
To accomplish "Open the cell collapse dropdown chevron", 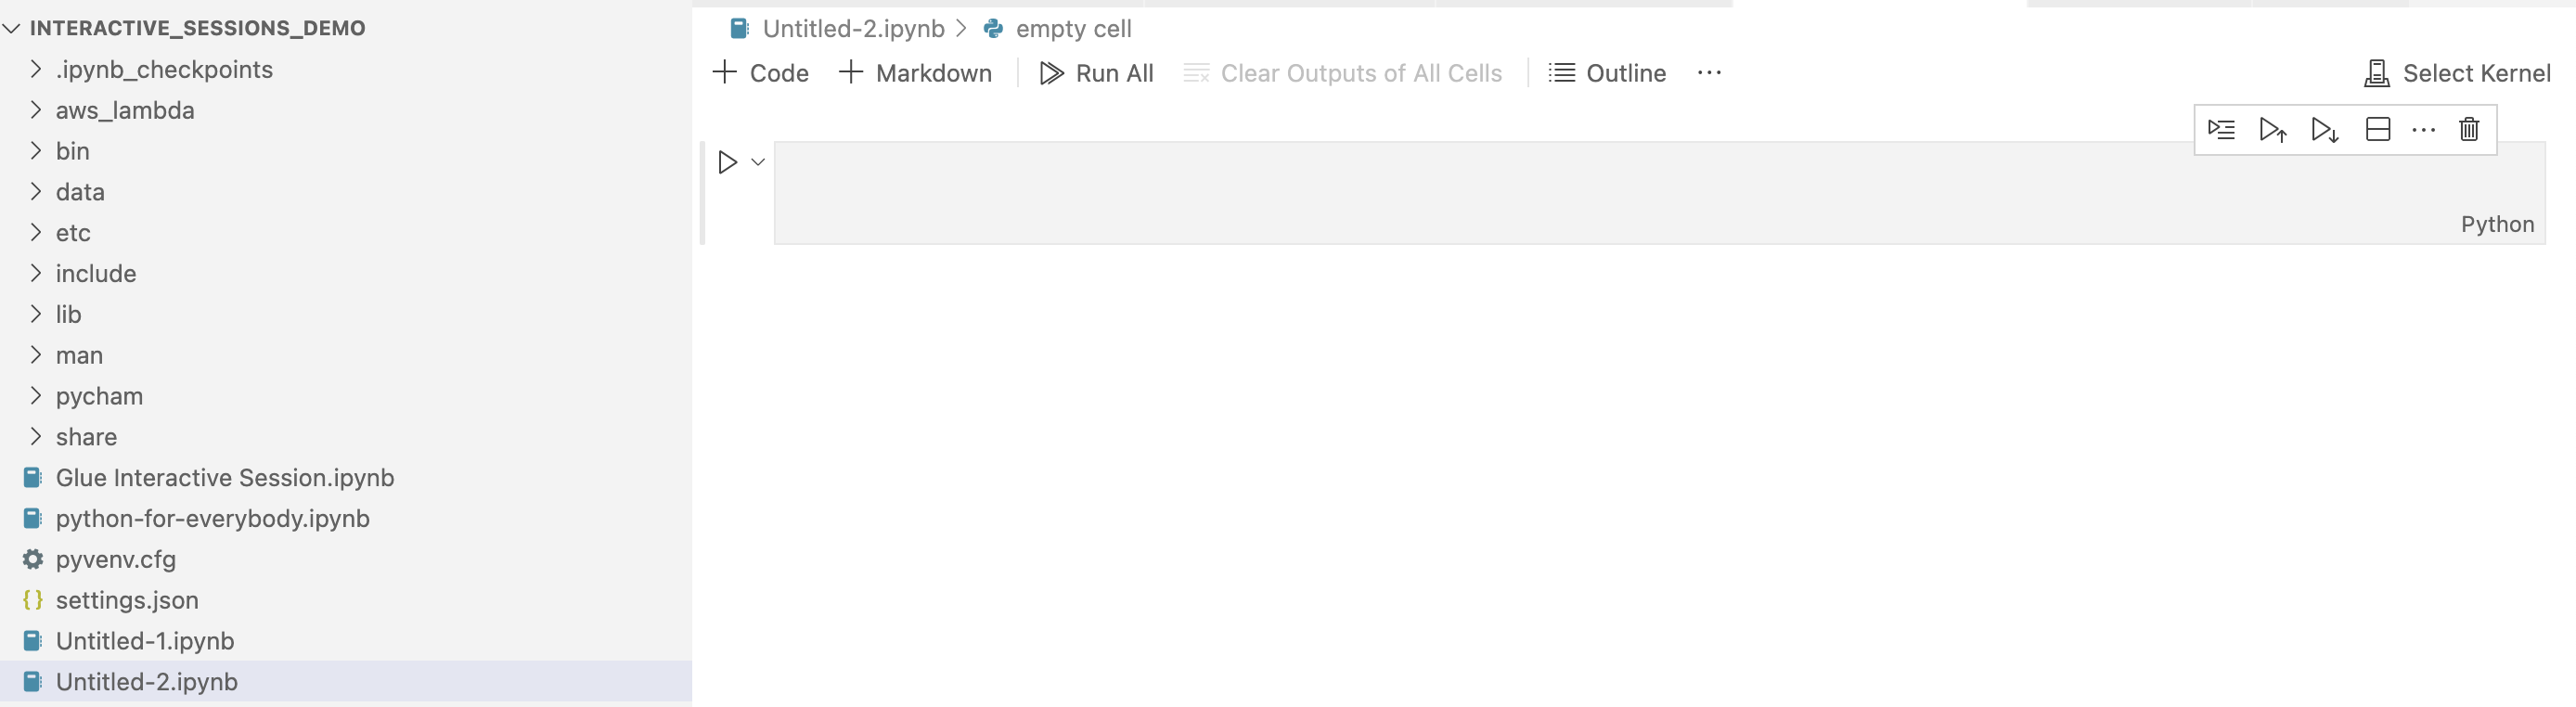I will (757, 161).
